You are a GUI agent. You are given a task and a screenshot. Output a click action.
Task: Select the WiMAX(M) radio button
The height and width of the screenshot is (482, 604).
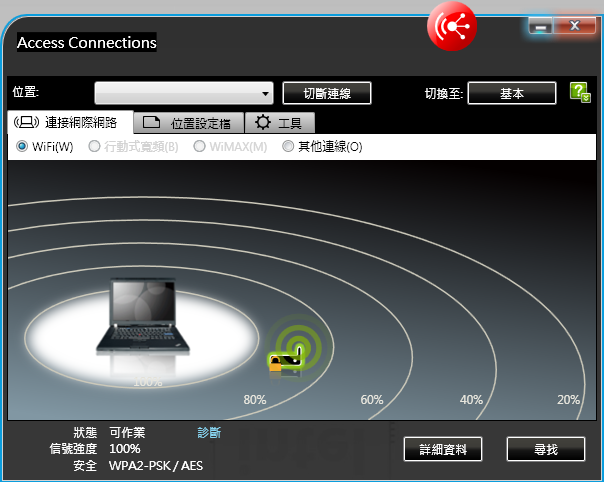(x=199, y=146)
